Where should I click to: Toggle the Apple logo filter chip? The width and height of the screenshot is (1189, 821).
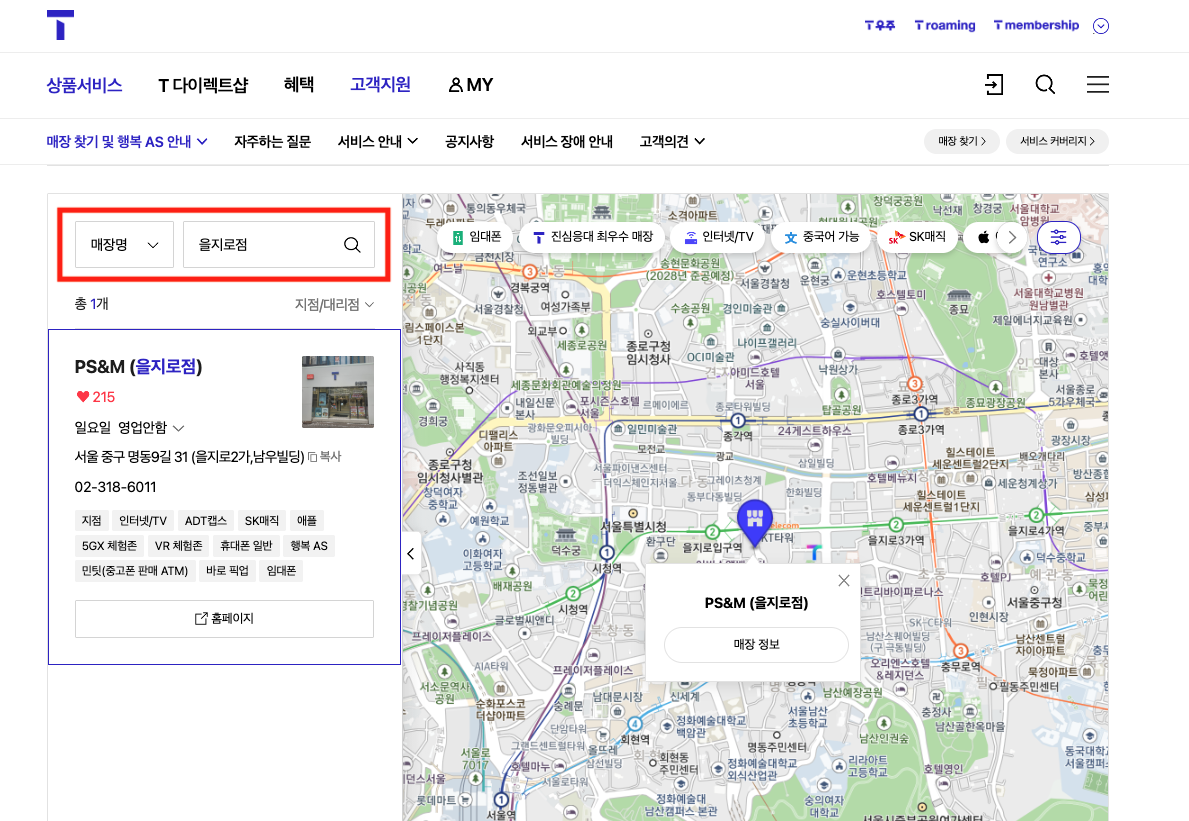point(983,237)
